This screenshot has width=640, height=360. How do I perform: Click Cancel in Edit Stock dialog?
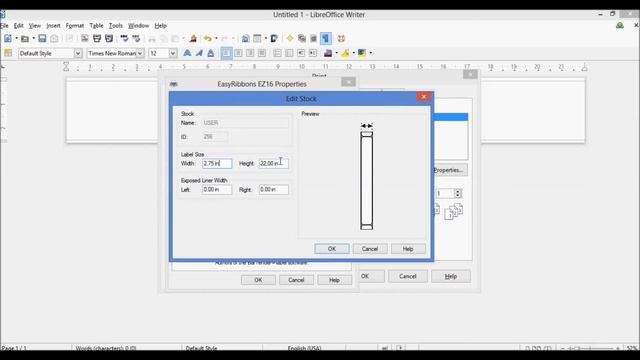(370, 249)
